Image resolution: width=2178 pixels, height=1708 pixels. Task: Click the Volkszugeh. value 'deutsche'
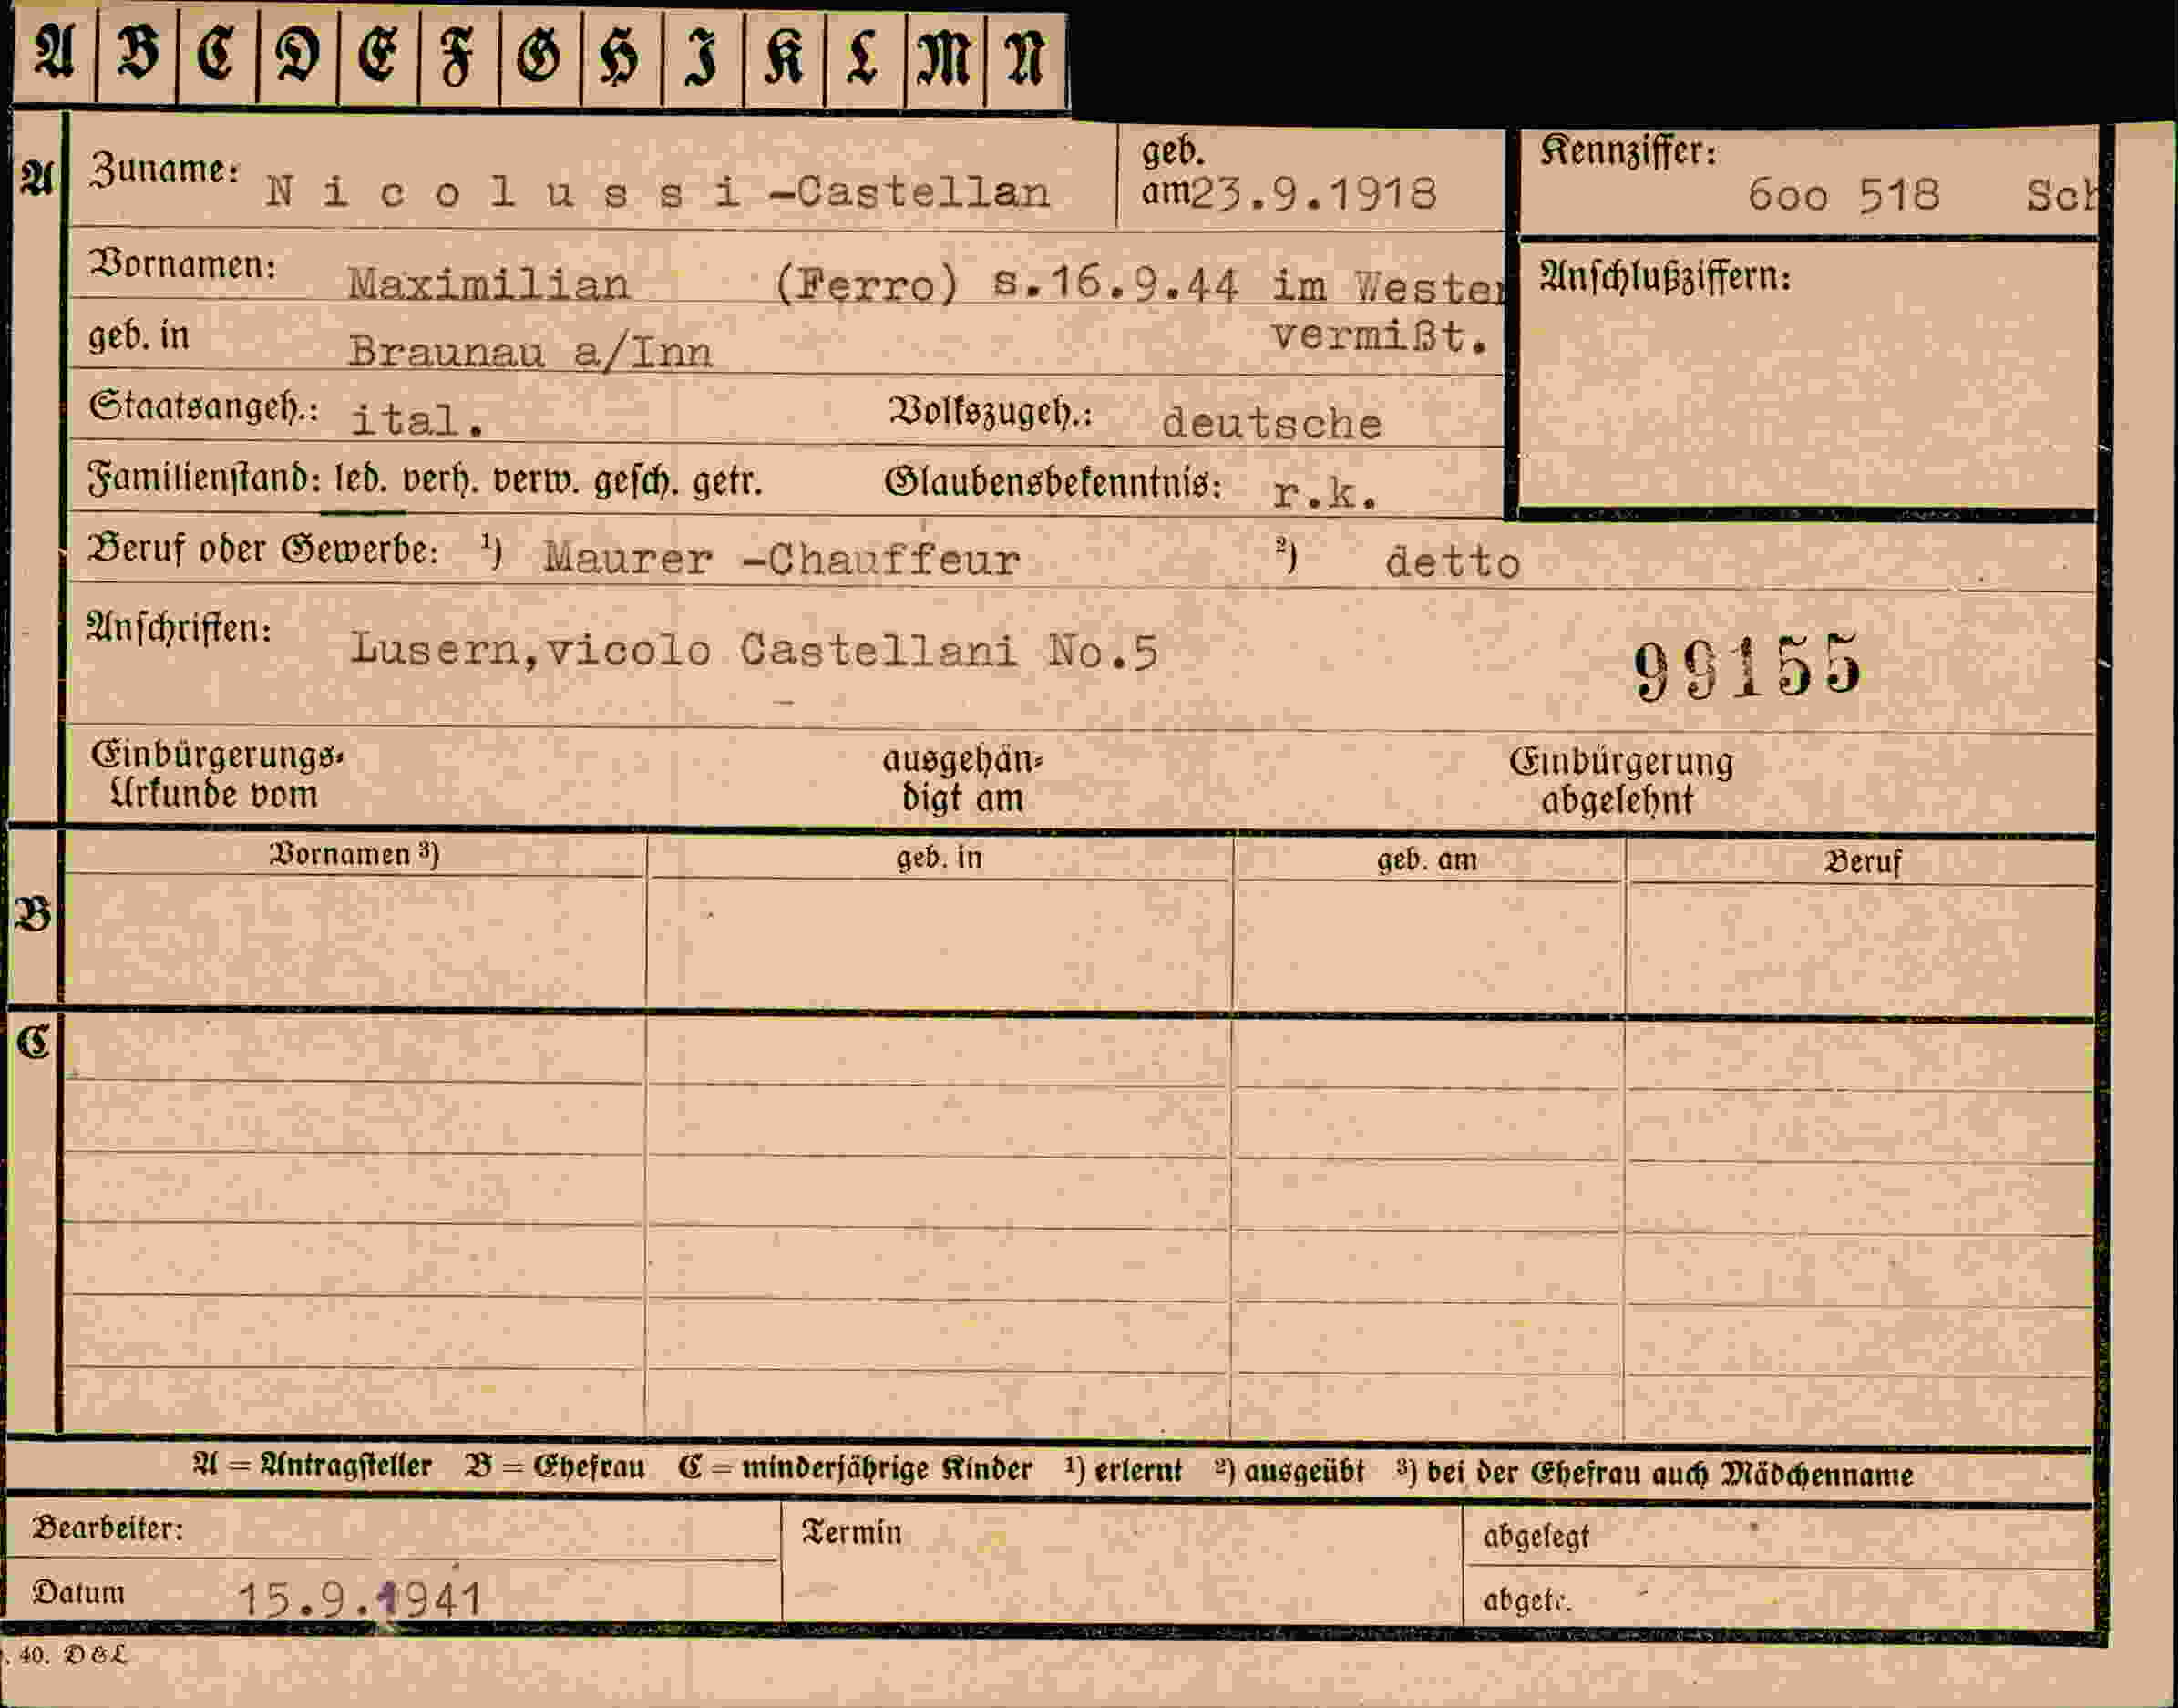(x=1272, y=423)
